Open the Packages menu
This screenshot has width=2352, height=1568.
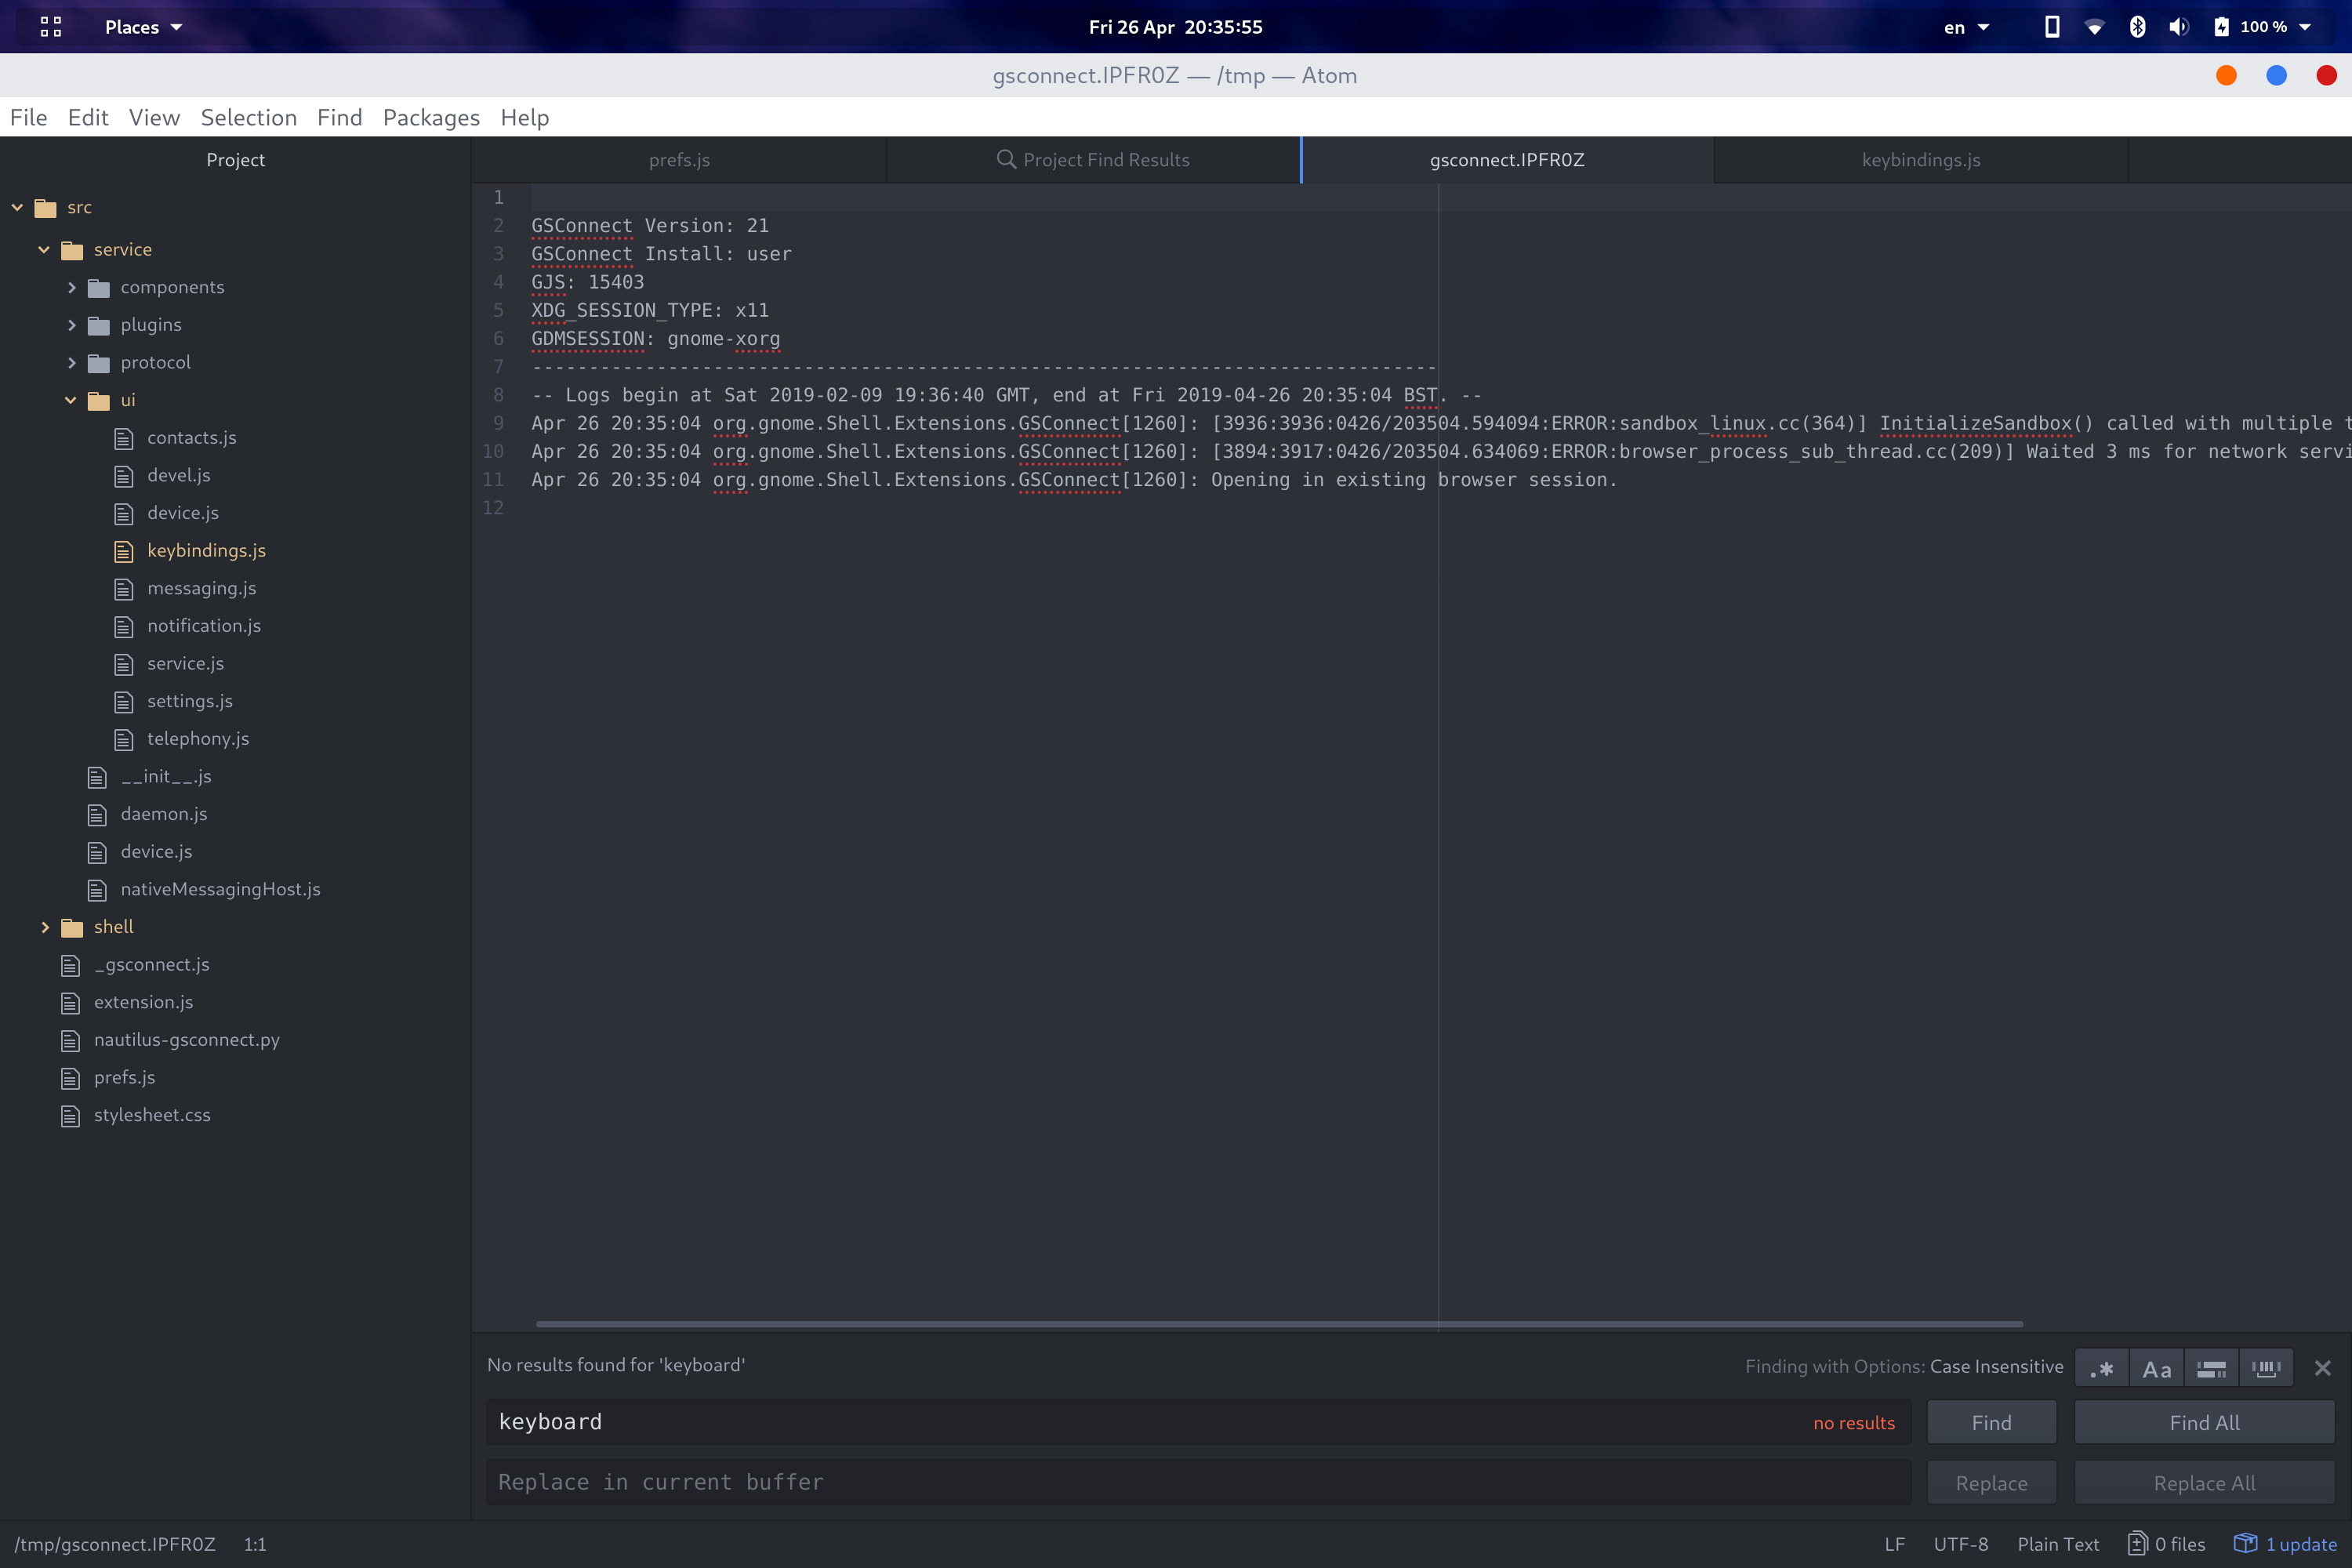pos(431,117)
